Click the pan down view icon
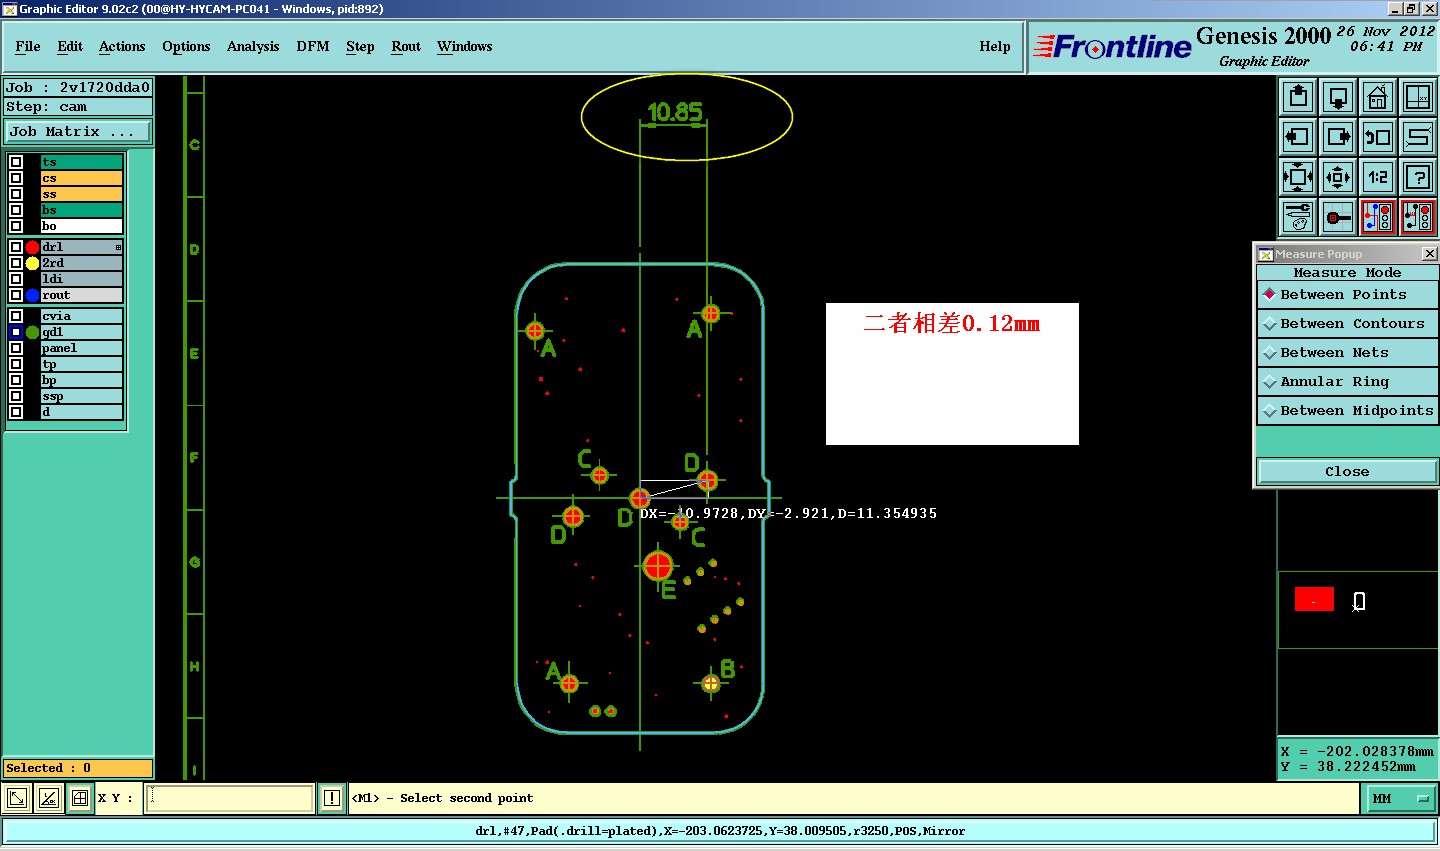 click(x=1338, y=97)
